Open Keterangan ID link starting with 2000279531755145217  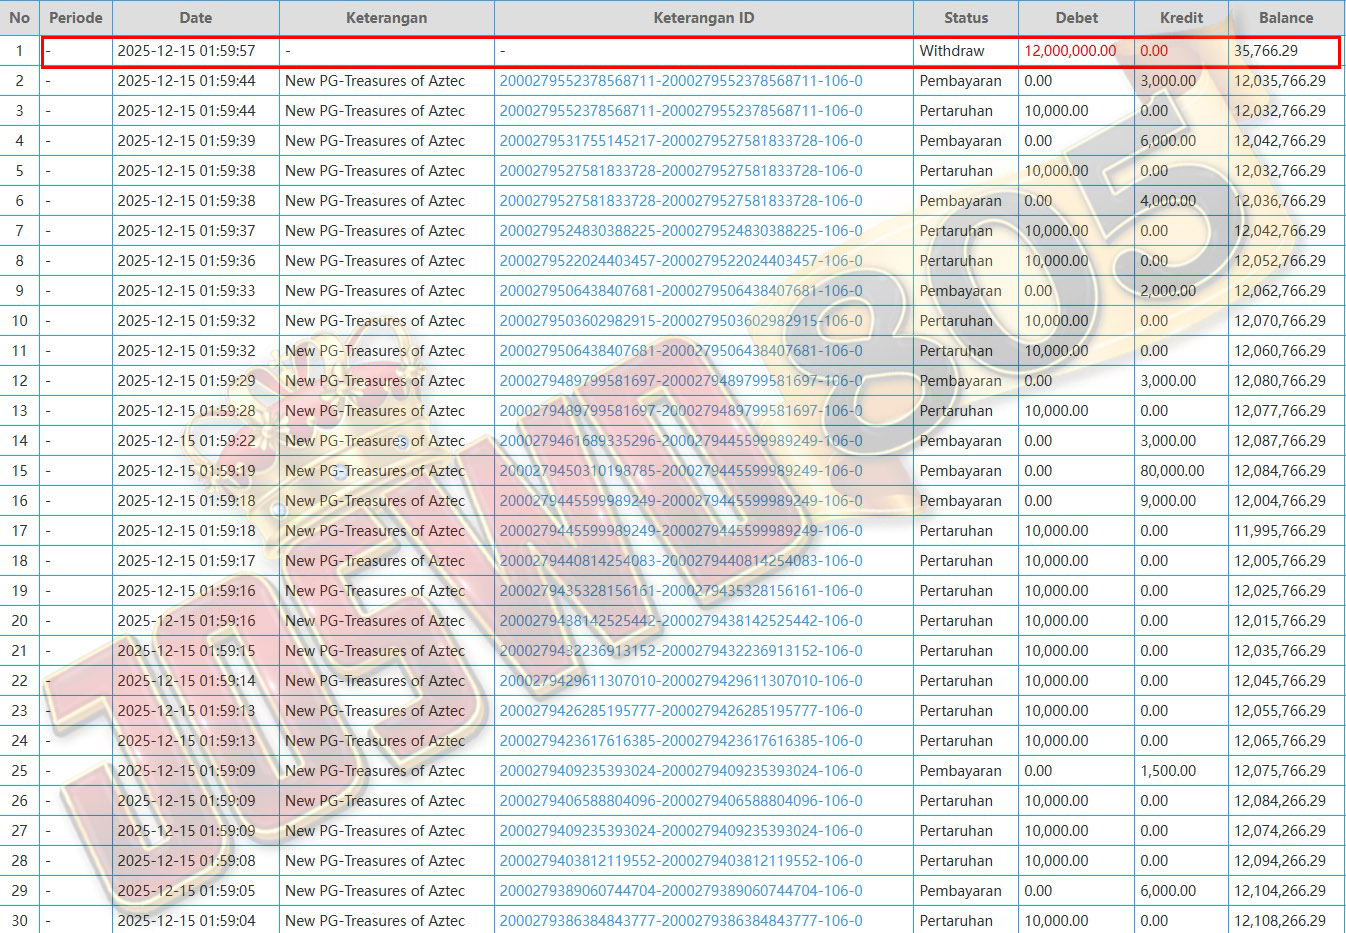click(680, 141)
